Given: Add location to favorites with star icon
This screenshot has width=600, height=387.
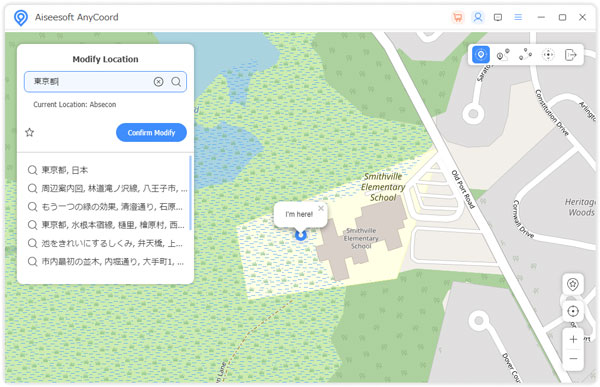Looking at the screenshot, I should coord(29,132).
